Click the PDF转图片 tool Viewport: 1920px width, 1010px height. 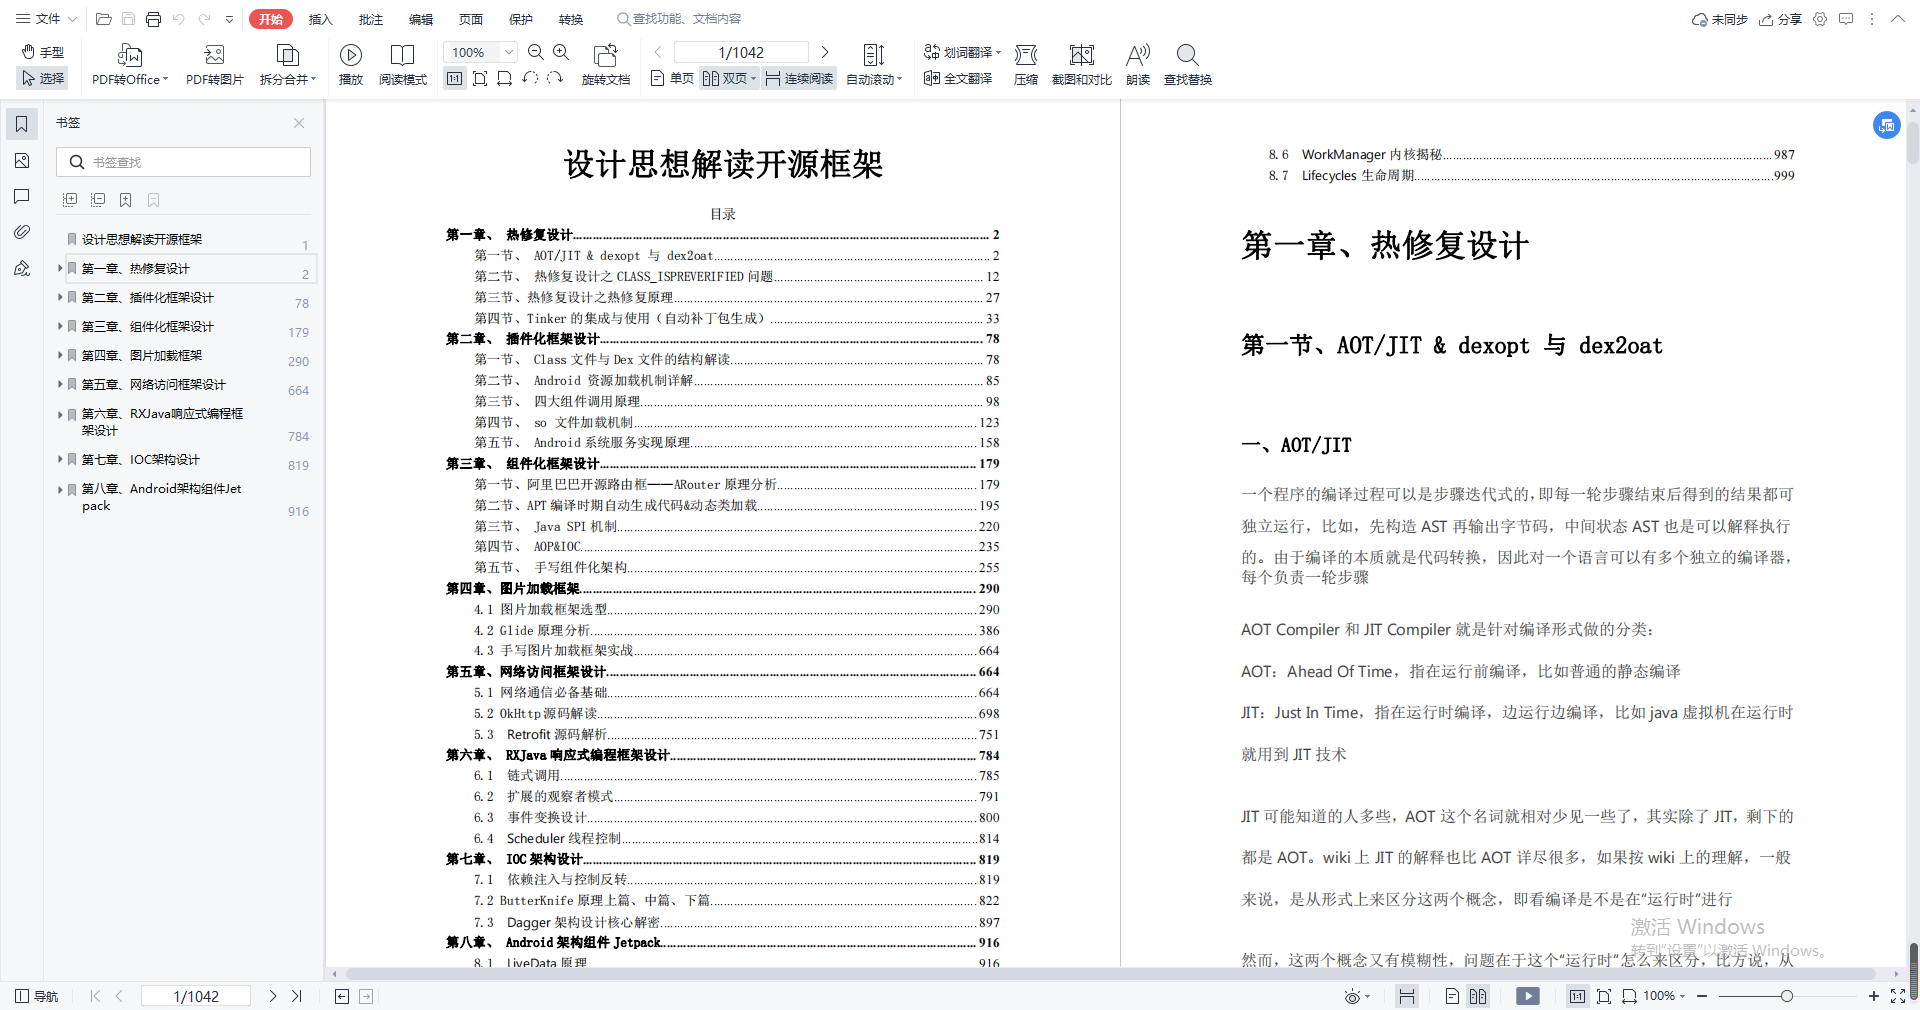coord(214,65)
